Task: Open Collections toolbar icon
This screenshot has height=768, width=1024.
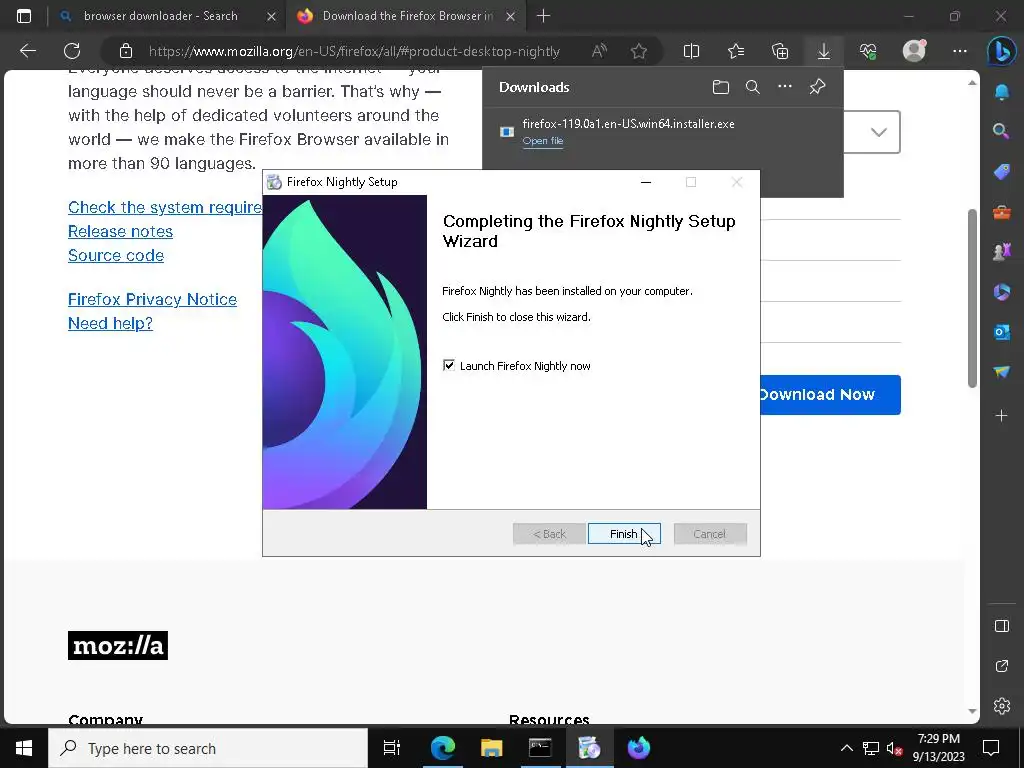Action: coord(780,51)
